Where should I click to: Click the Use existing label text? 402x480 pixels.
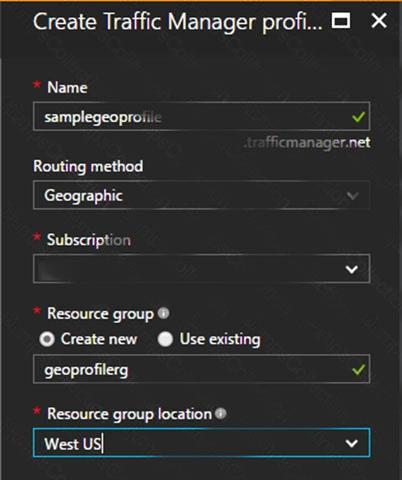point(220,339)
